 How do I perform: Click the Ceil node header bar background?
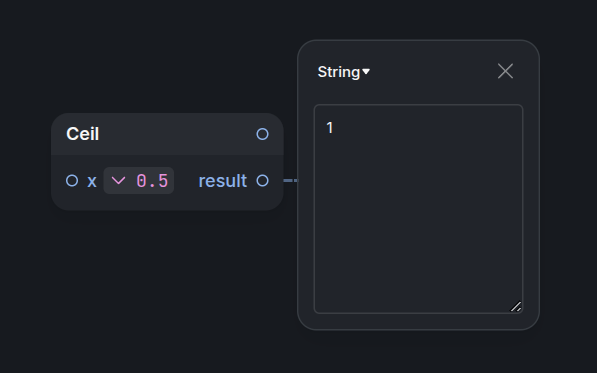pyautogui.click(x=175, y=134)
